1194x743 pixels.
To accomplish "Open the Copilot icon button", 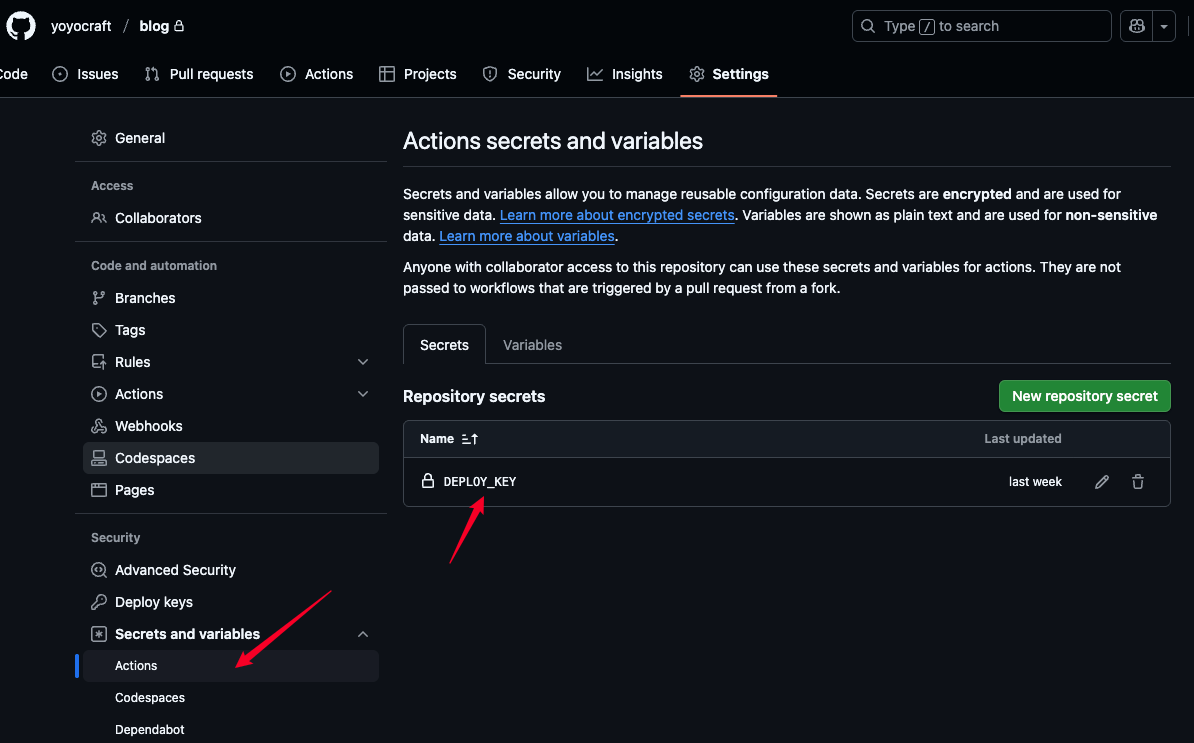I will [1136, 26].
